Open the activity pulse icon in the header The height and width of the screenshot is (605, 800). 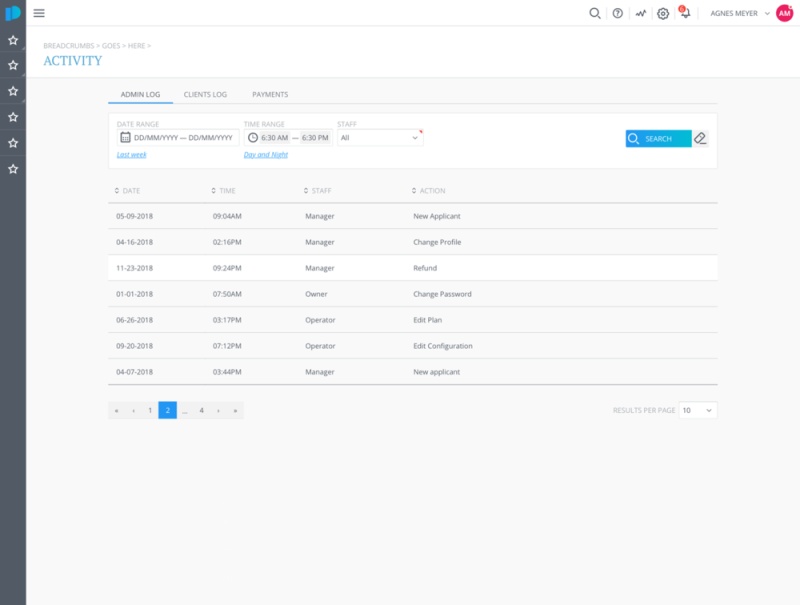tap(640, 13)
